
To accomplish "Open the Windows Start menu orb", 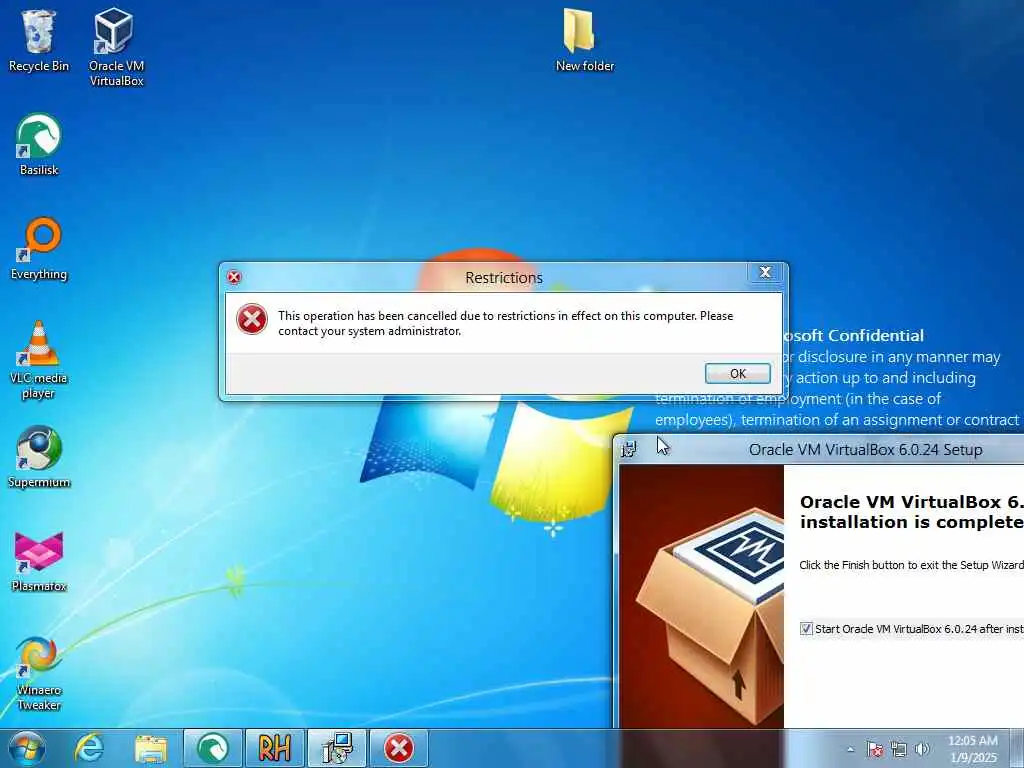I will point(27,748).
